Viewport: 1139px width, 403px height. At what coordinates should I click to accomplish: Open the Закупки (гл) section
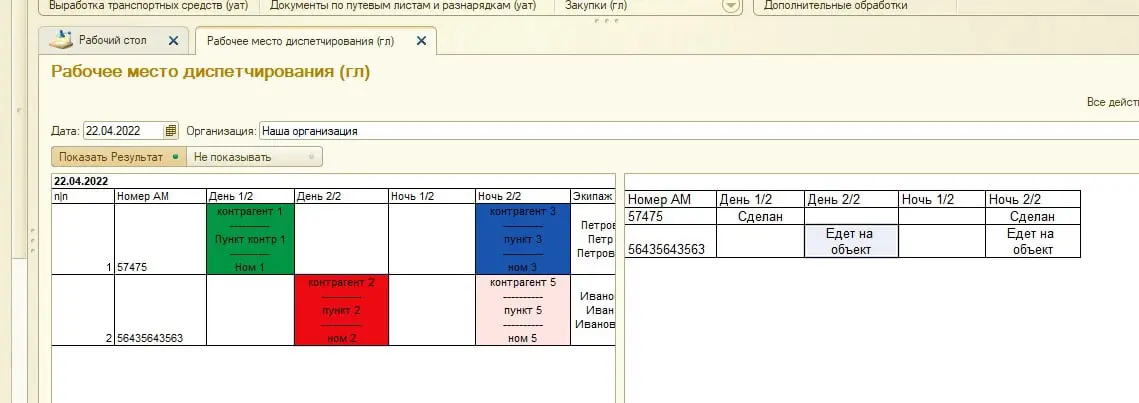pos(596,5)
